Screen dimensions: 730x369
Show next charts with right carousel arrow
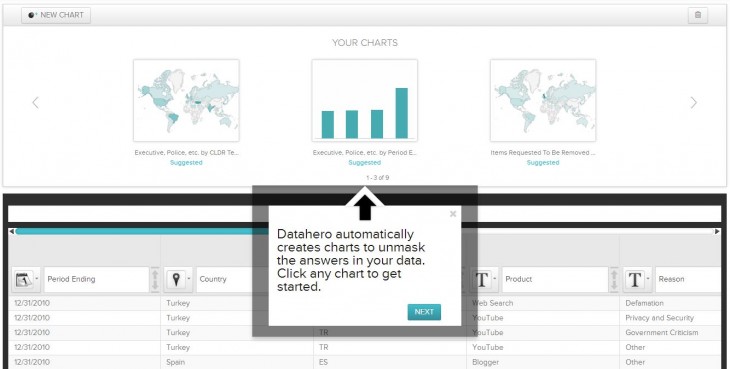694,102
